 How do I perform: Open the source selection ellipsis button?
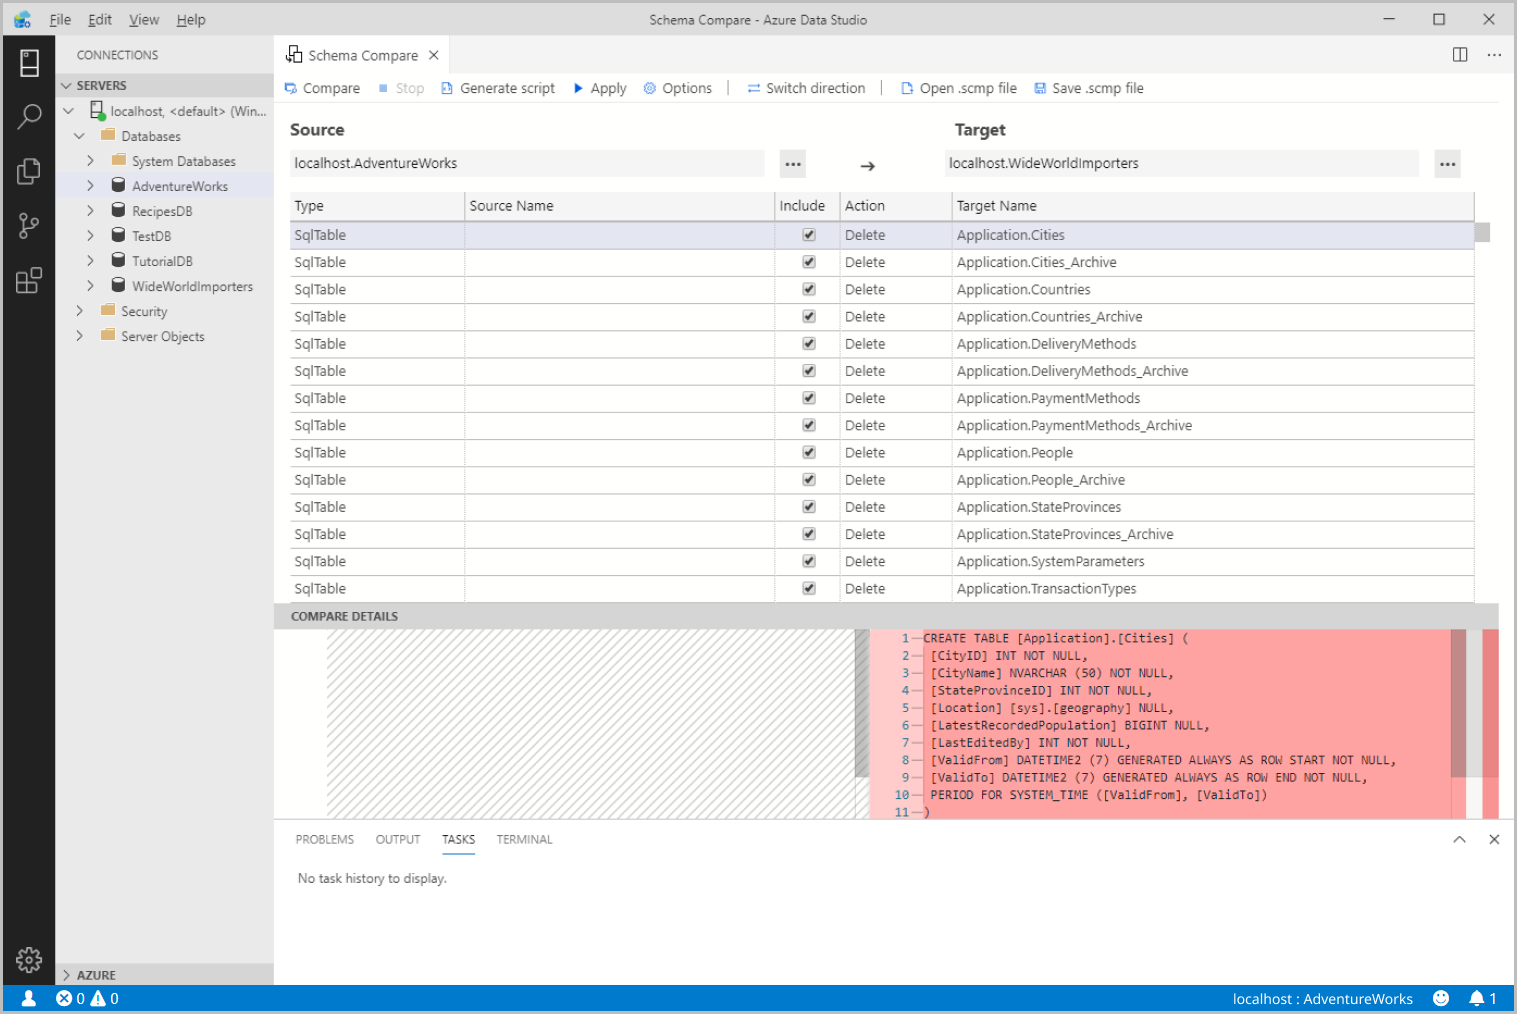click(793, 164)
